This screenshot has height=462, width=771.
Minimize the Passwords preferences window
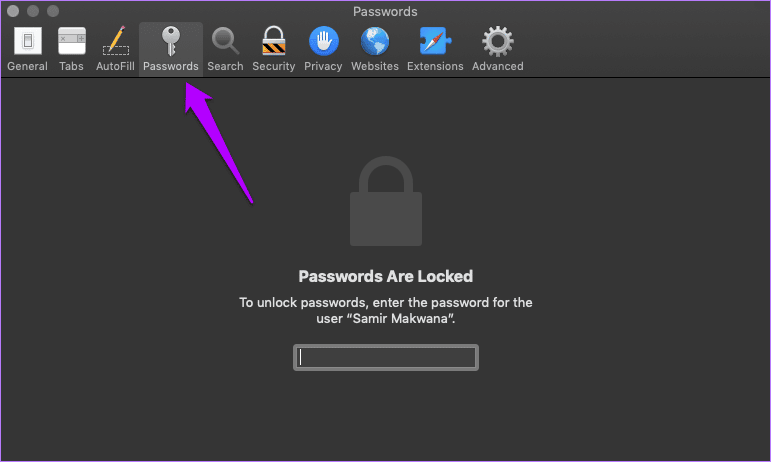tap(31, 11)
